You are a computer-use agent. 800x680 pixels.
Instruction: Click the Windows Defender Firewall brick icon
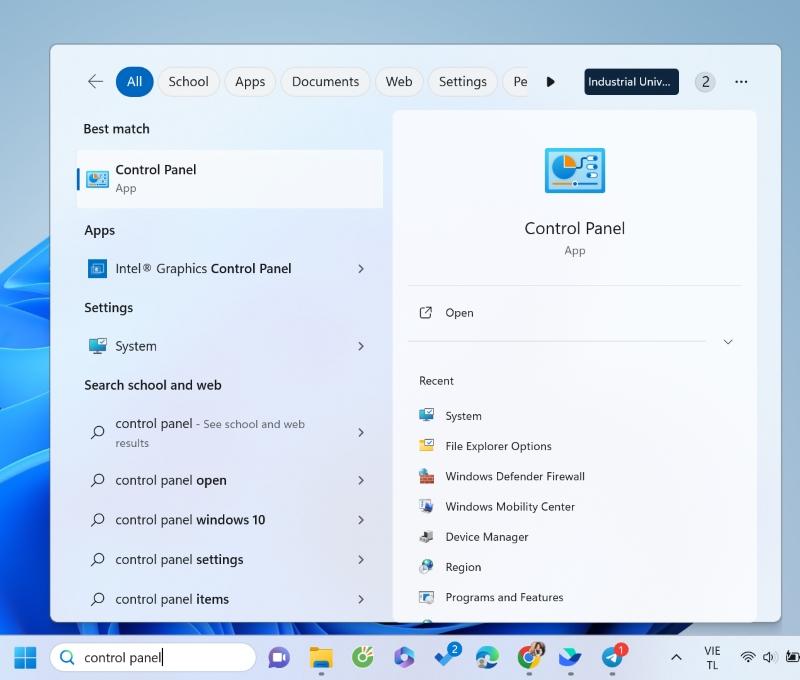426,476
